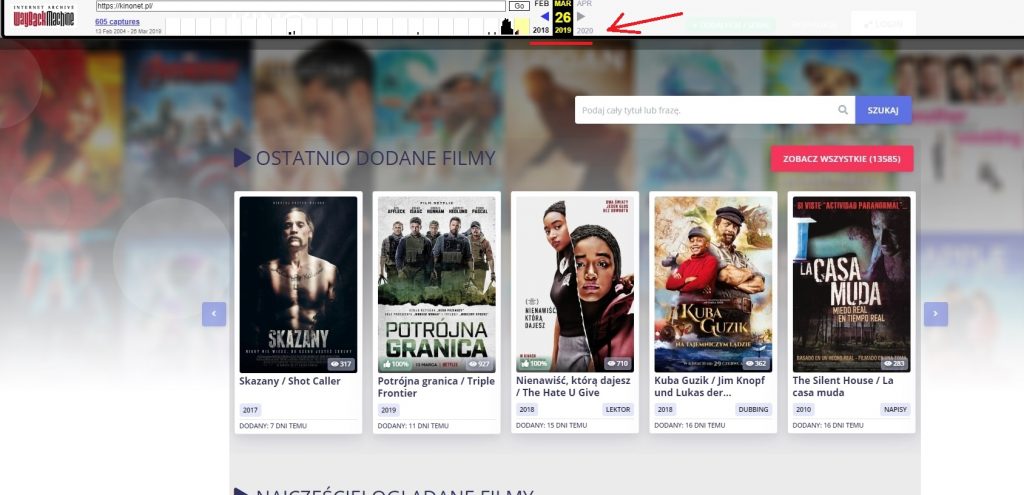Click the Wayback URL input field
Screen dimensions: 1024x495
(300, 6)
